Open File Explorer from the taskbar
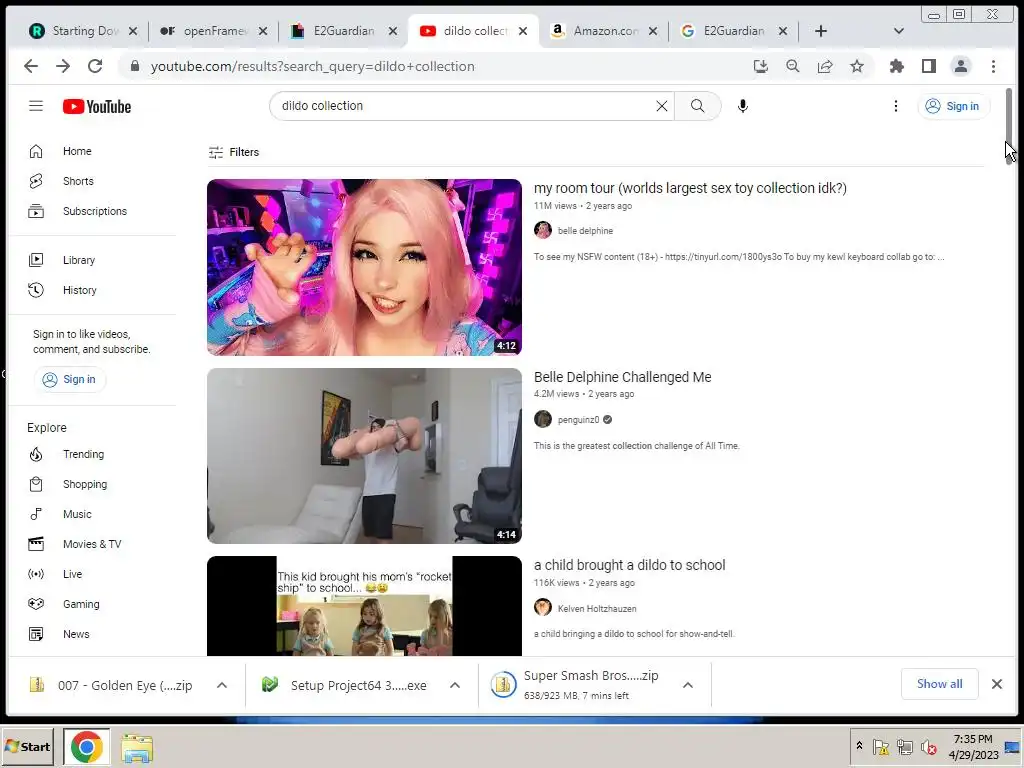Viewport: 1024px width, 768px height. tap(136, 748)
